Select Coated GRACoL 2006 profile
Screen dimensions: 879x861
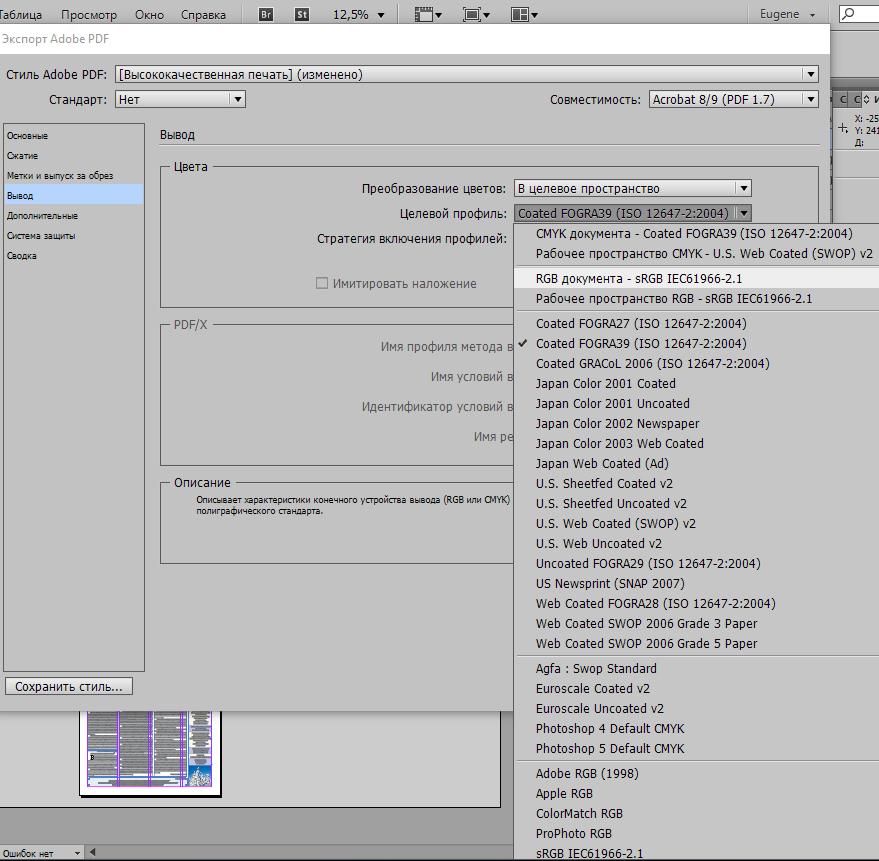pyautogui.click(x=696, y=364)
